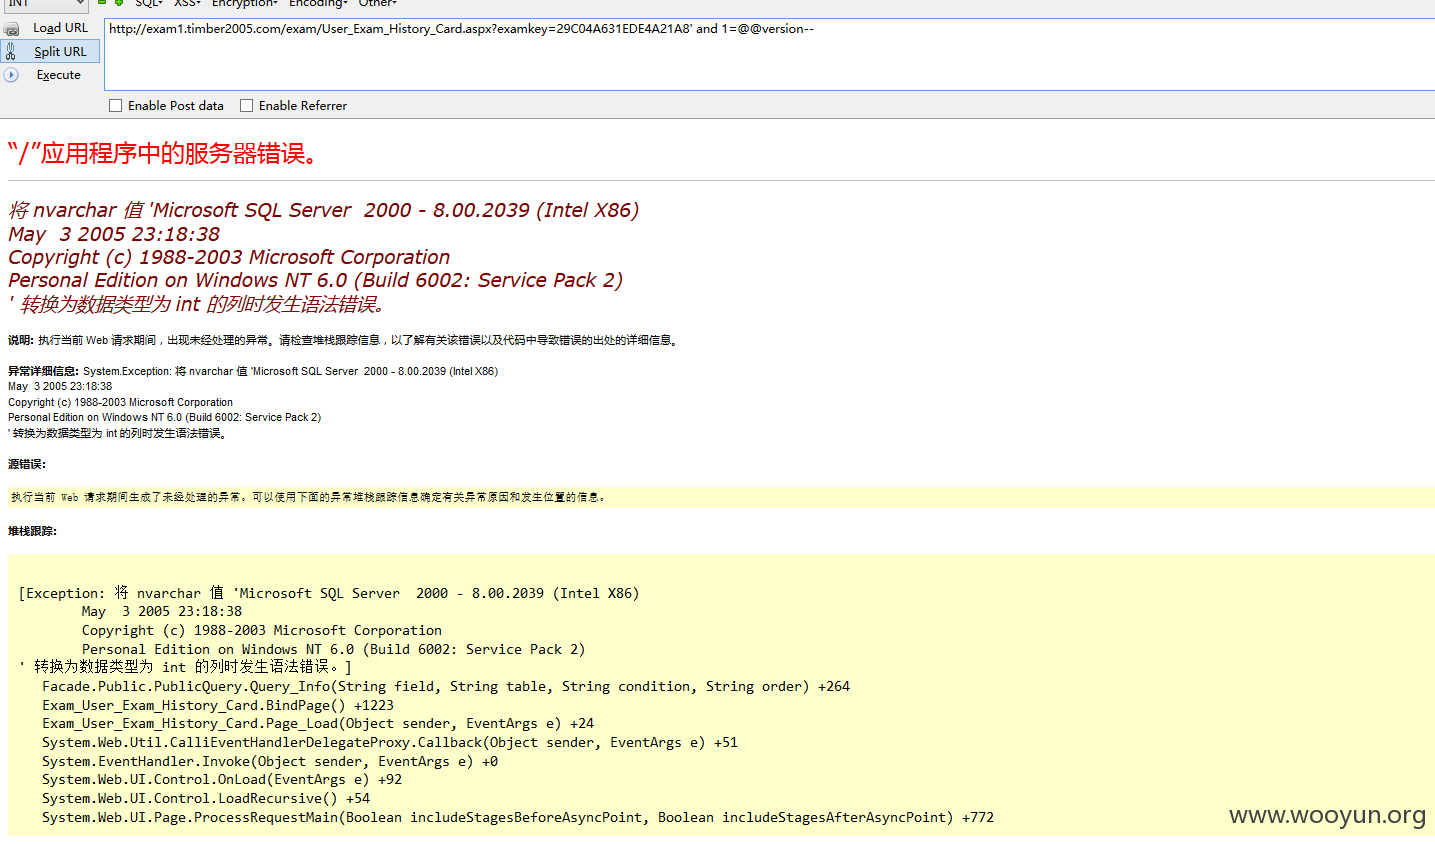Viewport: 1435px width, 844px height.
Task: Focus the URL input text area
Action: 769,54
